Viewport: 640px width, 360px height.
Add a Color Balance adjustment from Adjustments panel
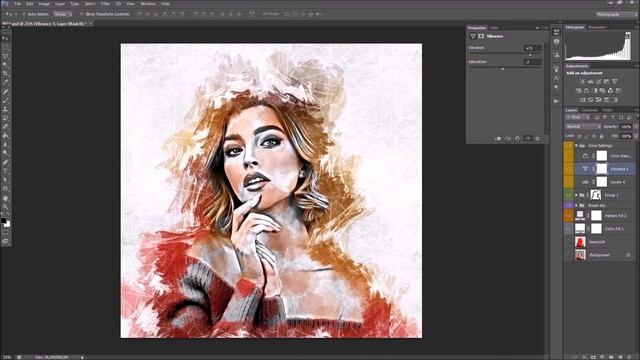[586, 91]
